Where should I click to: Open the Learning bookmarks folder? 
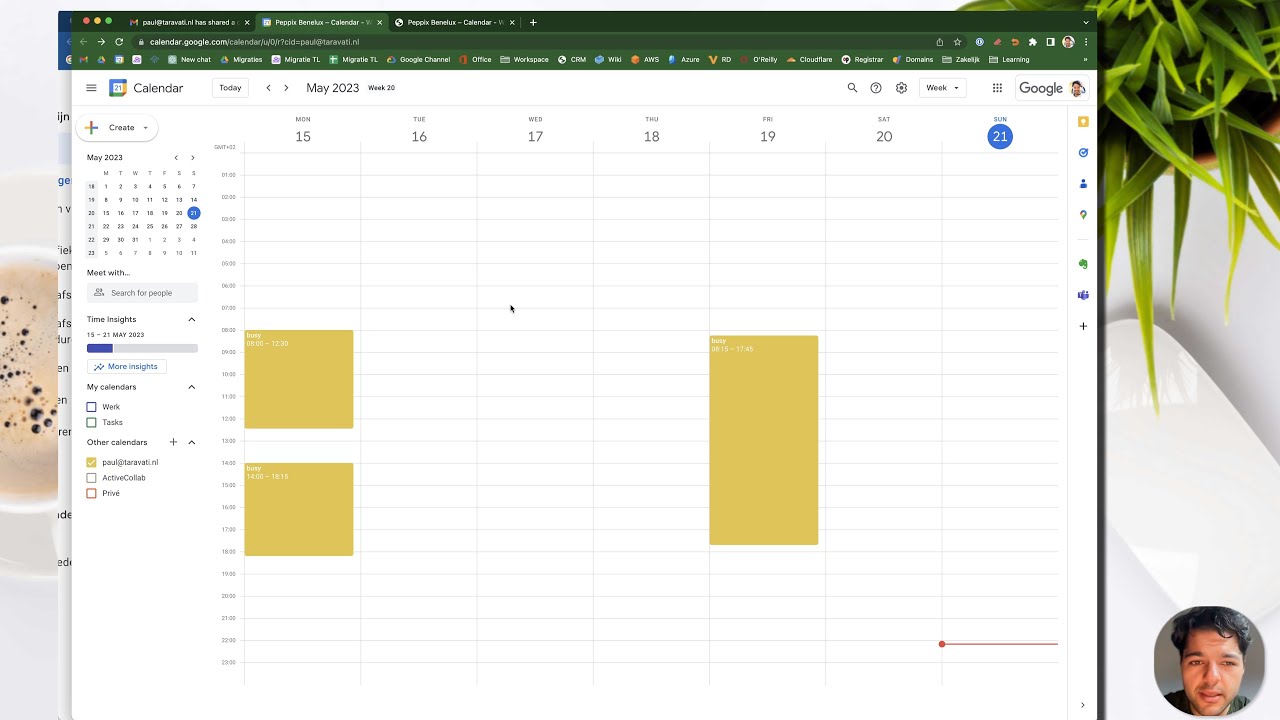[x=1009, y=60]
